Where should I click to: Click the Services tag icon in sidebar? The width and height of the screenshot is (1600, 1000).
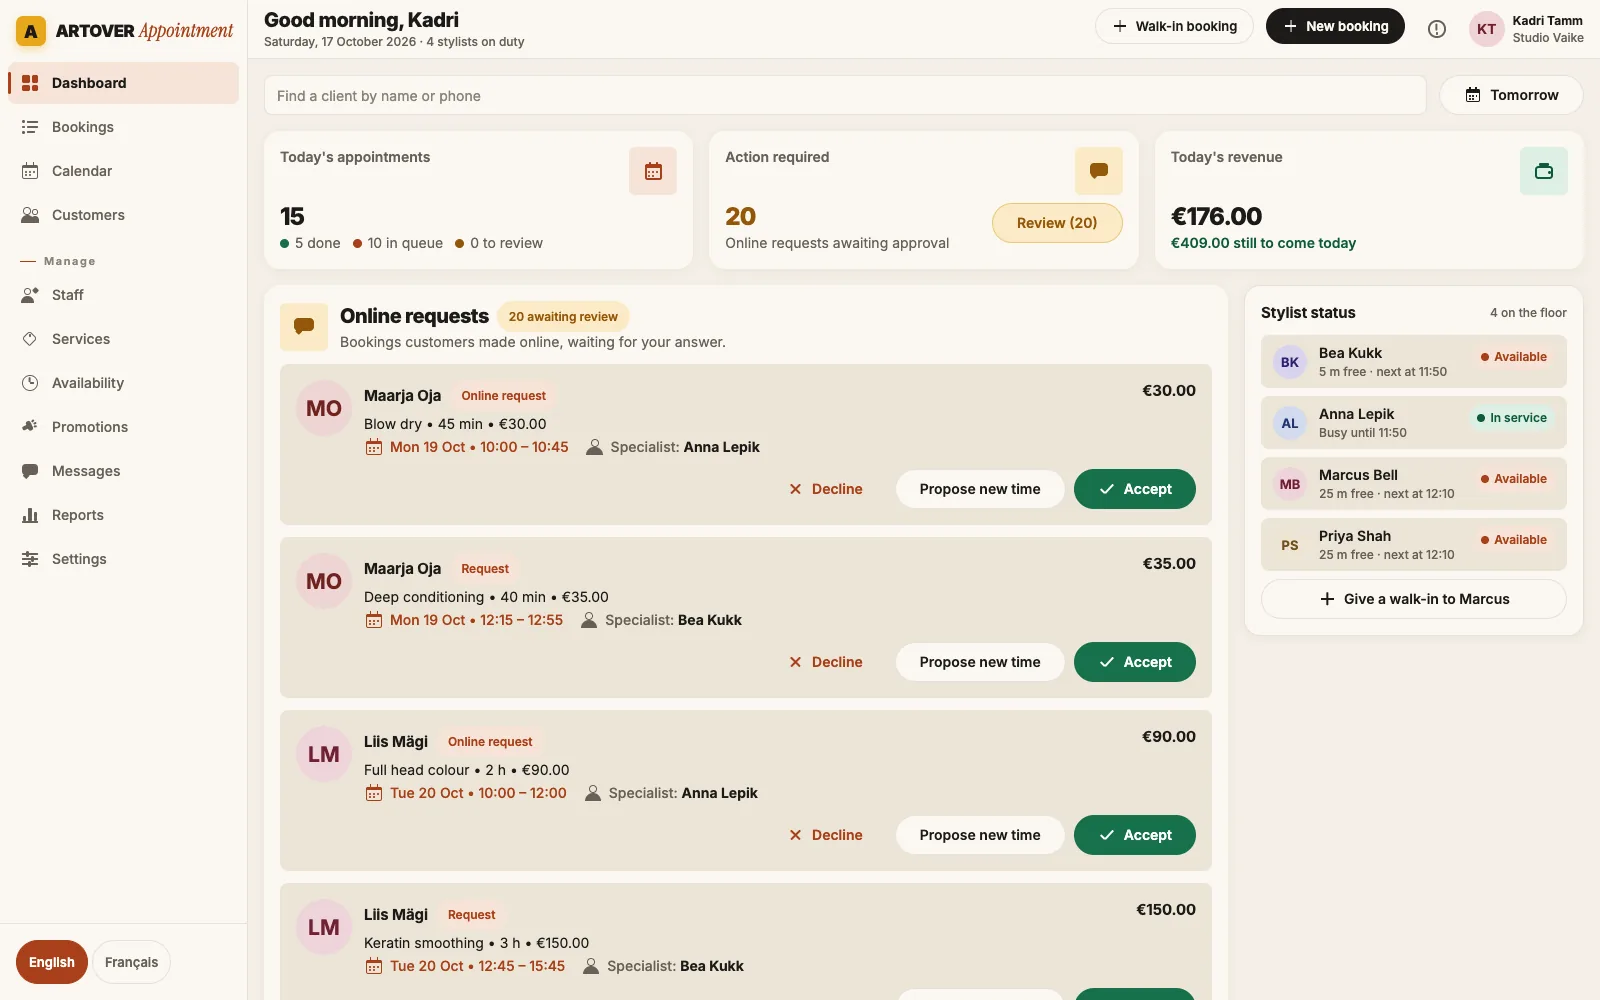pos(30,339)
